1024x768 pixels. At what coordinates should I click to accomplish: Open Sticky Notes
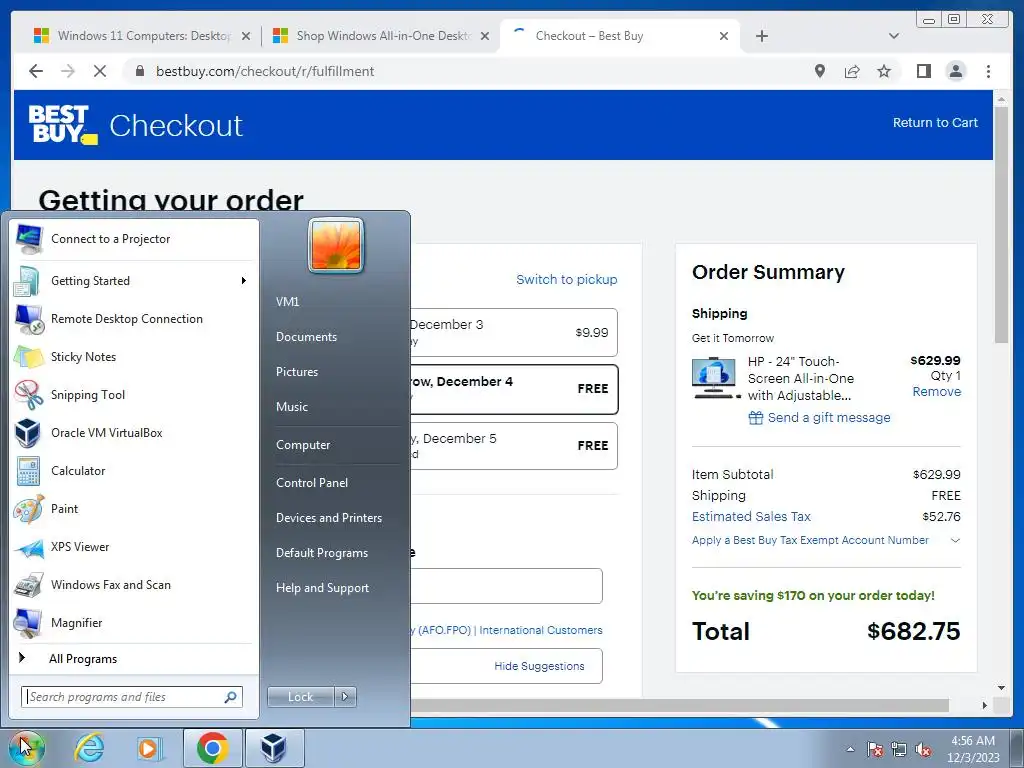coord(133,357)
